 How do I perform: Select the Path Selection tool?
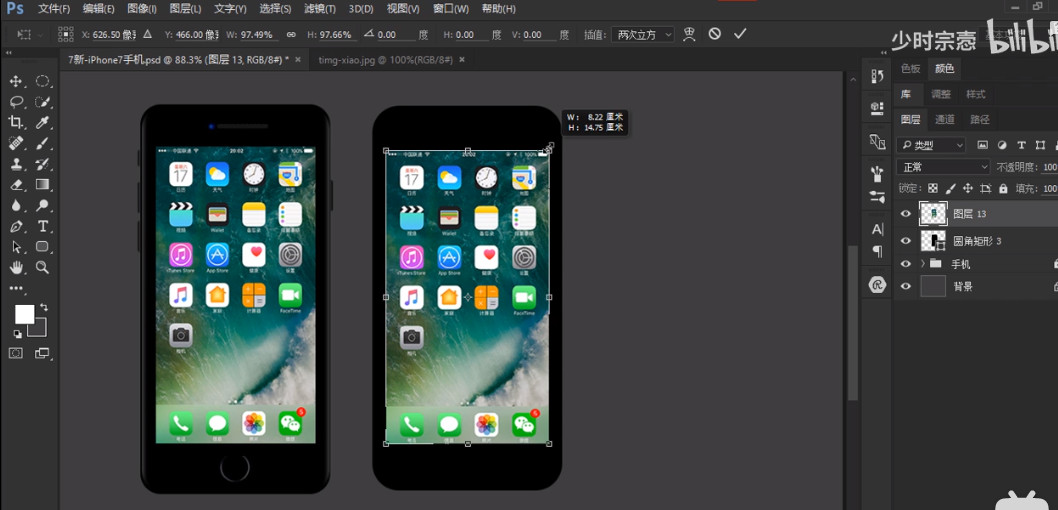pos(16,246)
